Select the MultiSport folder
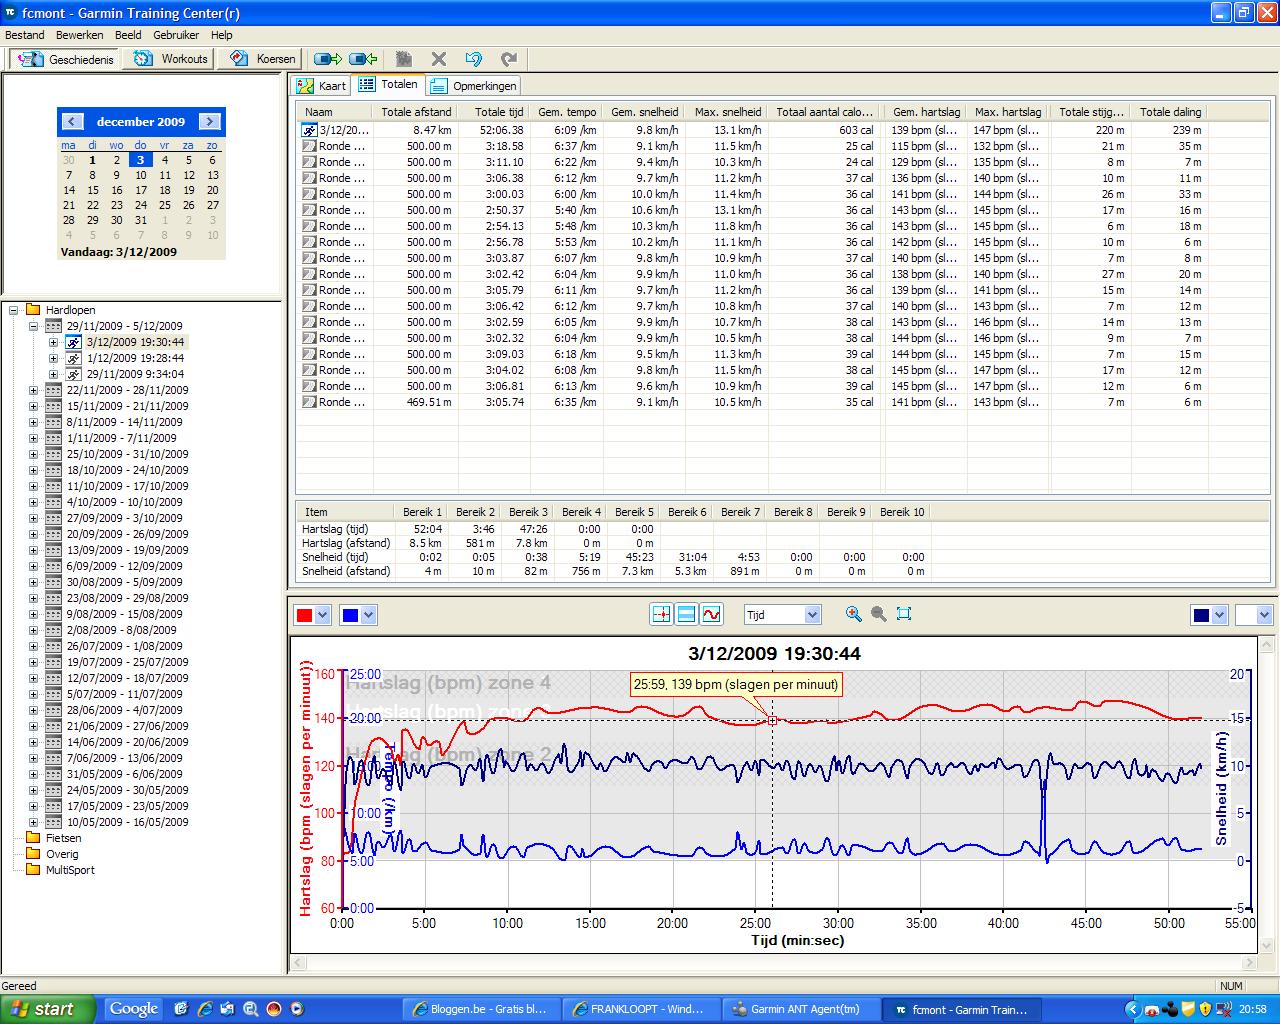Image resolution: width=1280 pixels, height=1024 pixels. pyautogui.click(x=70, y=870)
